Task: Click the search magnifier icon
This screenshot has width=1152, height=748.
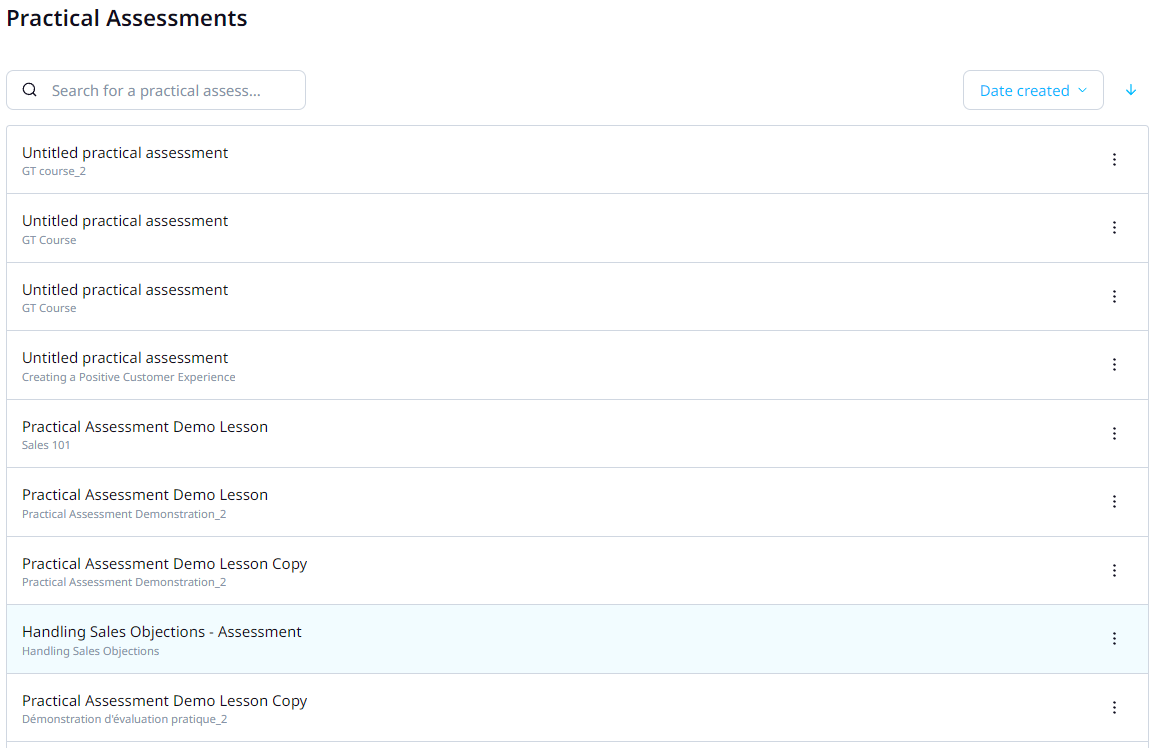Action: pos(30,90)
